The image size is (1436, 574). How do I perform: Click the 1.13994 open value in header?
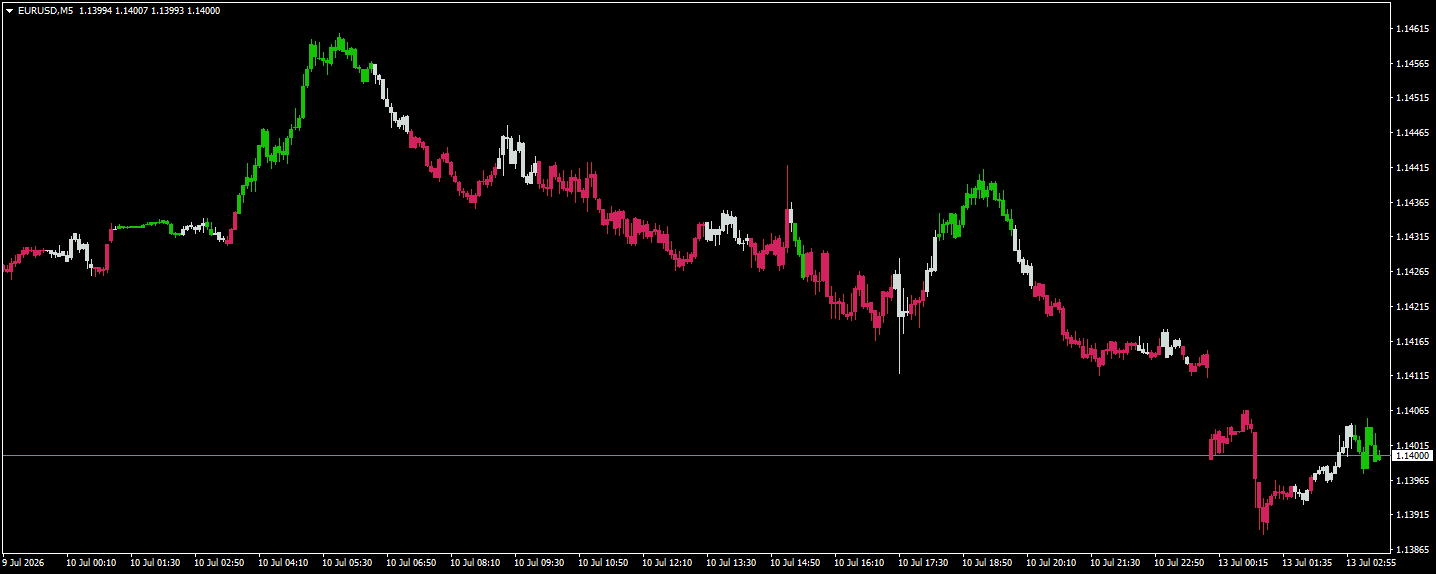click(x=96, y=11)
